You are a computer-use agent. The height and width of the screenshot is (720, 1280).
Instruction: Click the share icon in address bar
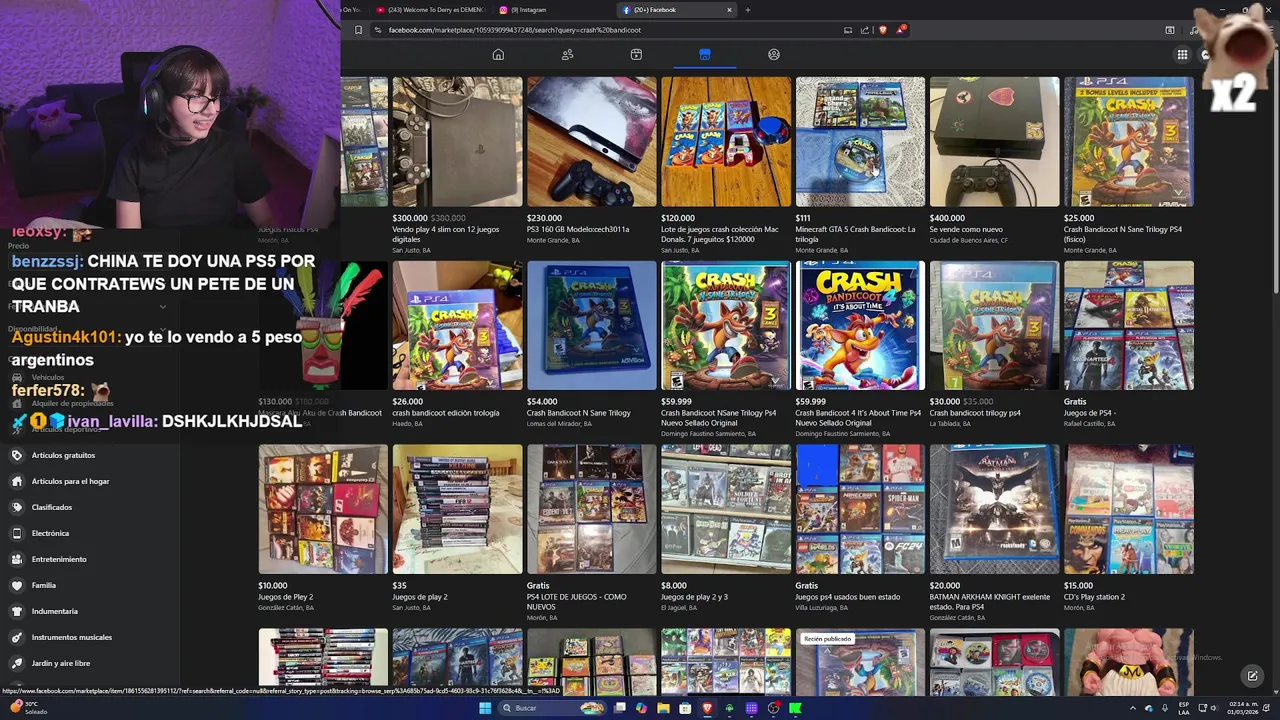864,30
